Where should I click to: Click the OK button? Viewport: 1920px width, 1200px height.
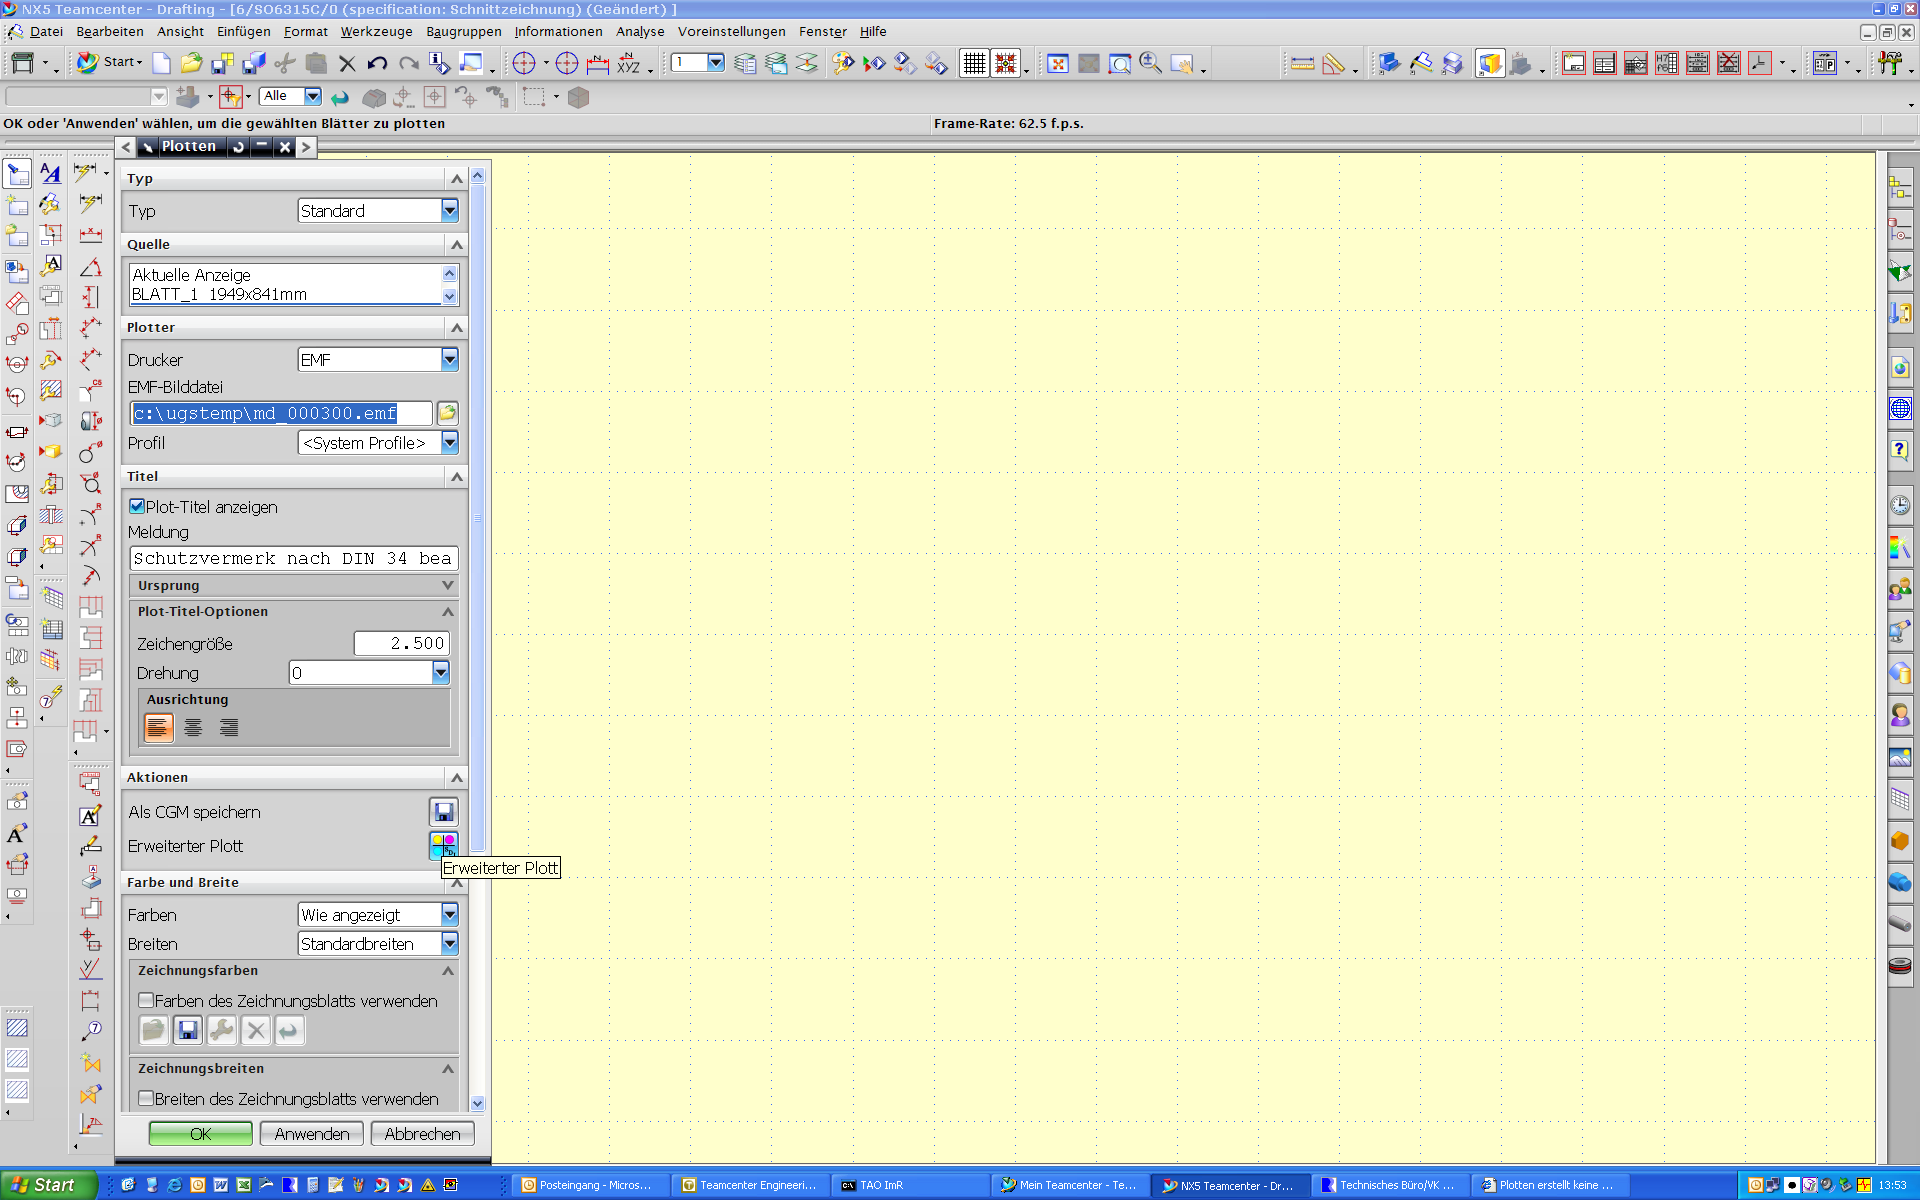tap(200, 1133)
